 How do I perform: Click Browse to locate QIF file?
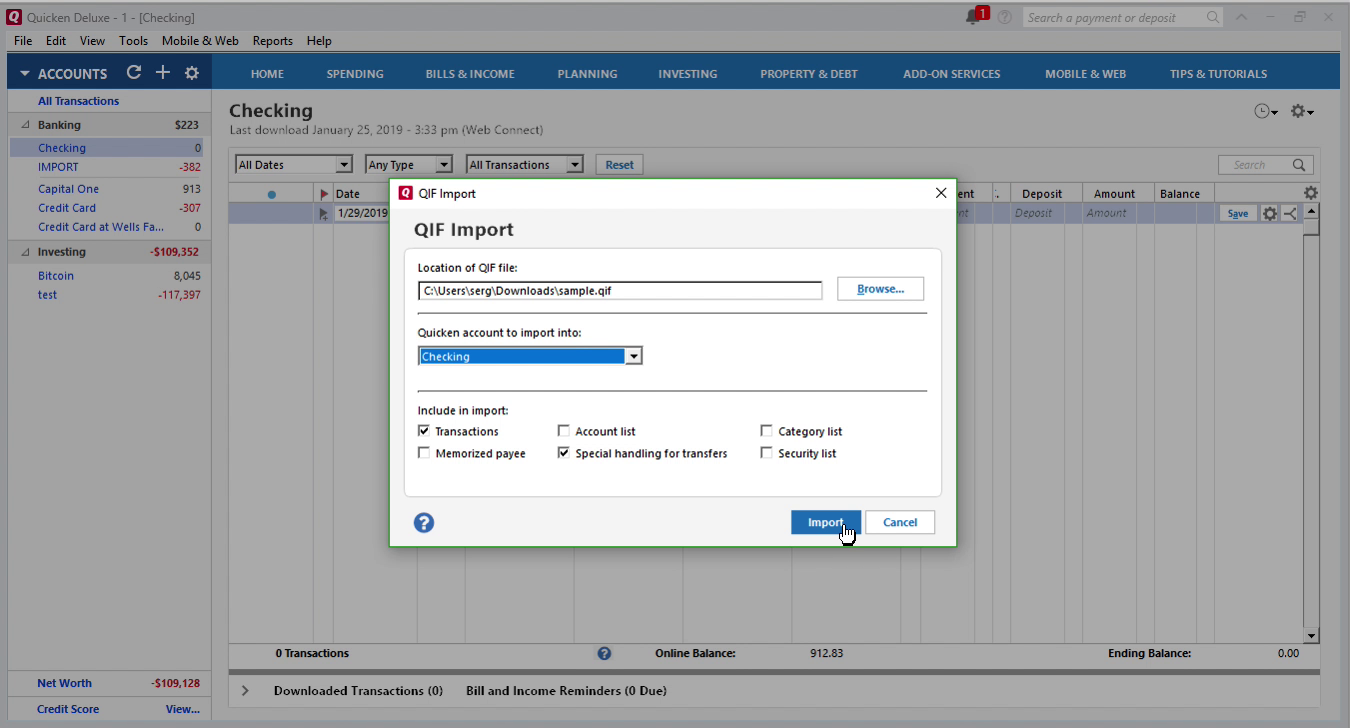click(880, 289)
